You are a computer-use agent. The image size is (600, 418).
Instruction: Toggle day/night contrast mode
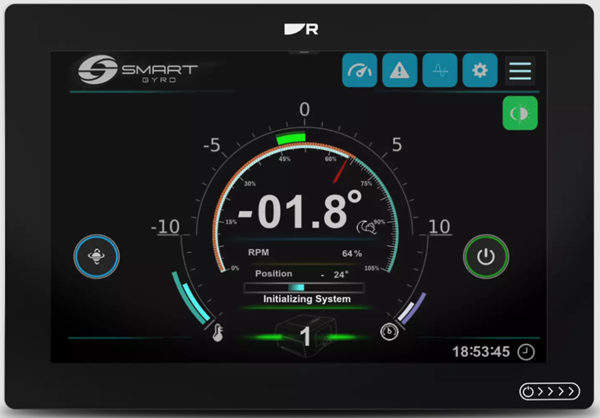pyautogui.click(x=520, y=113)
